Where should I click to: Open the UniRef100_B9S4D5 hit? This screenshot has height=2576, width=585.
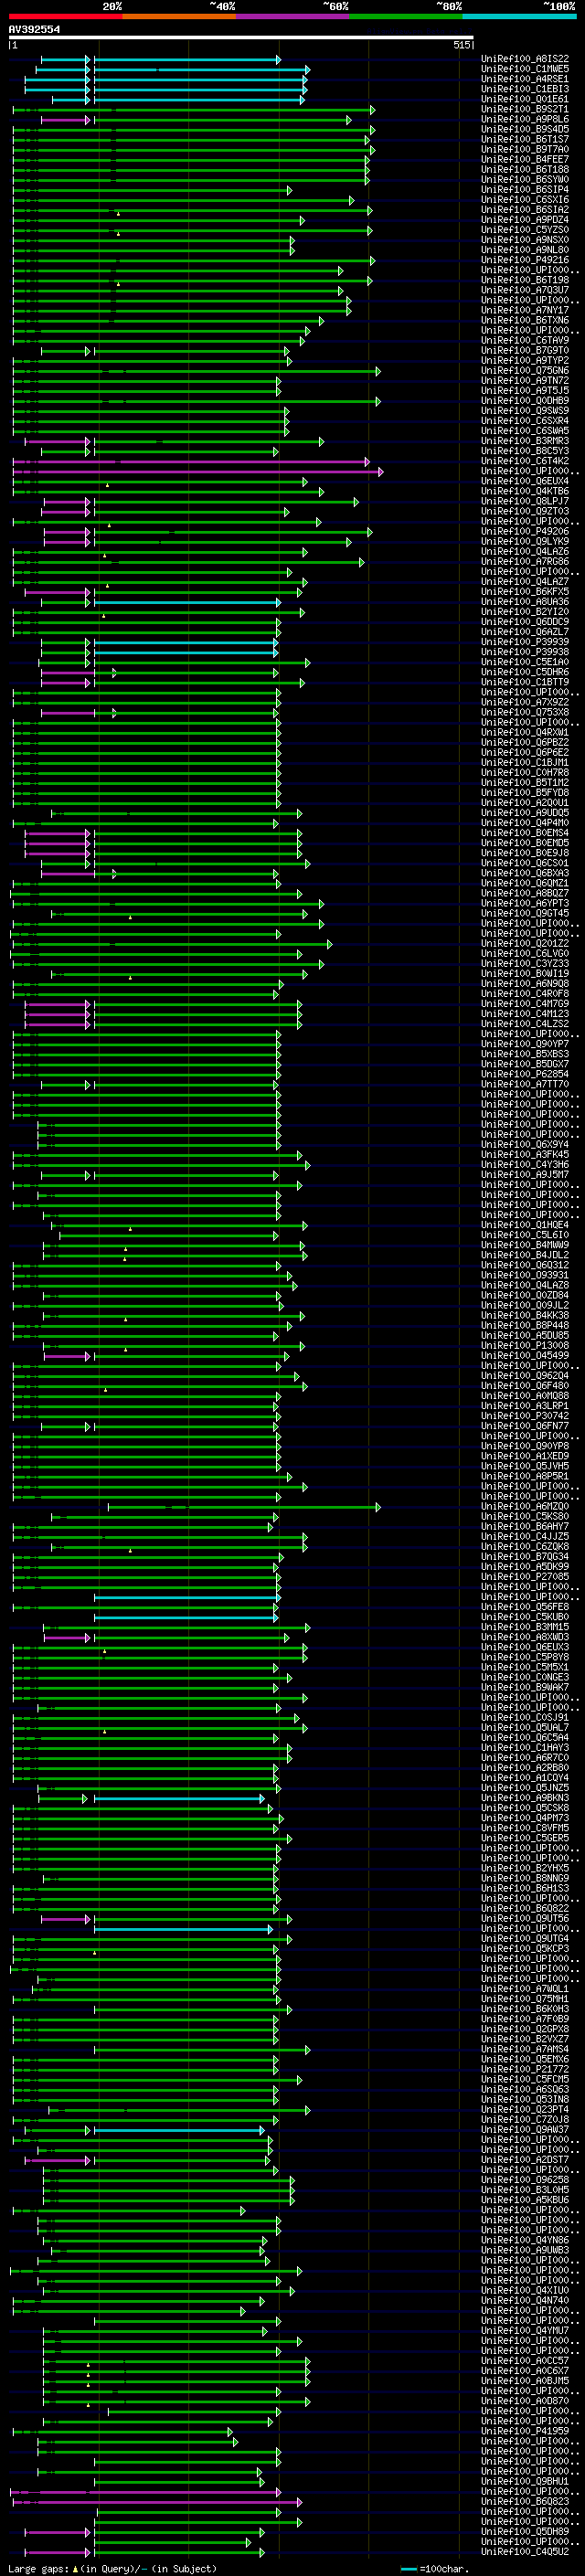click(525, 129)
